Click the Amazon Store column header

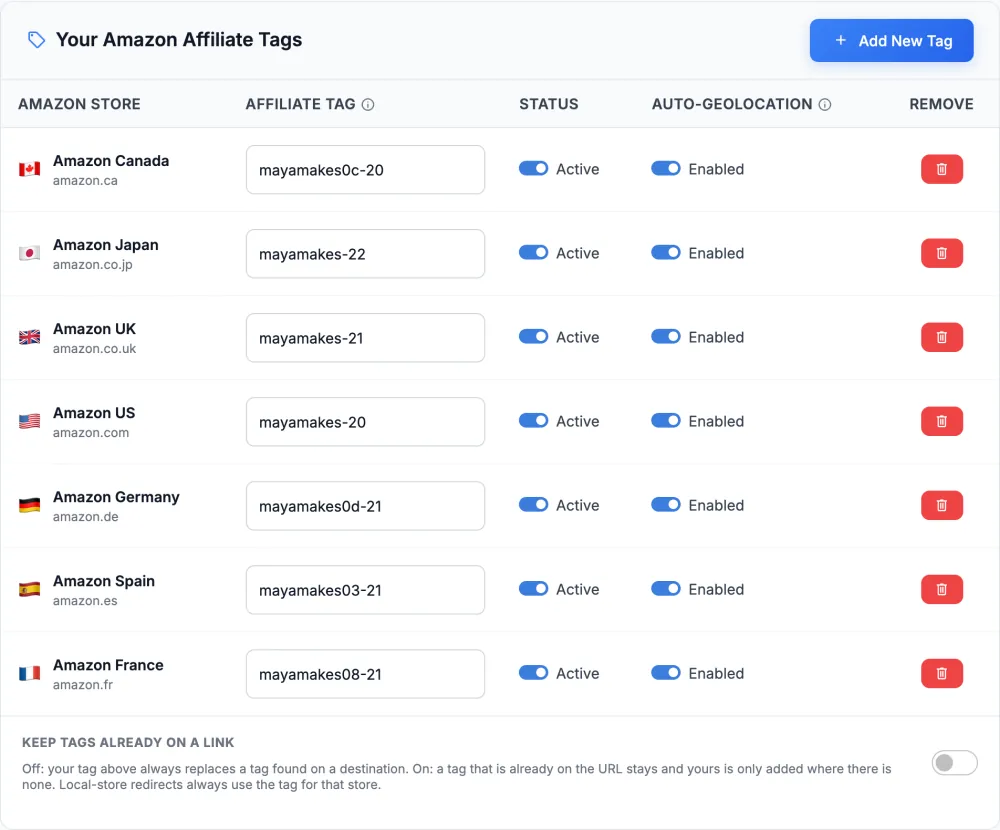coord(79,104)
